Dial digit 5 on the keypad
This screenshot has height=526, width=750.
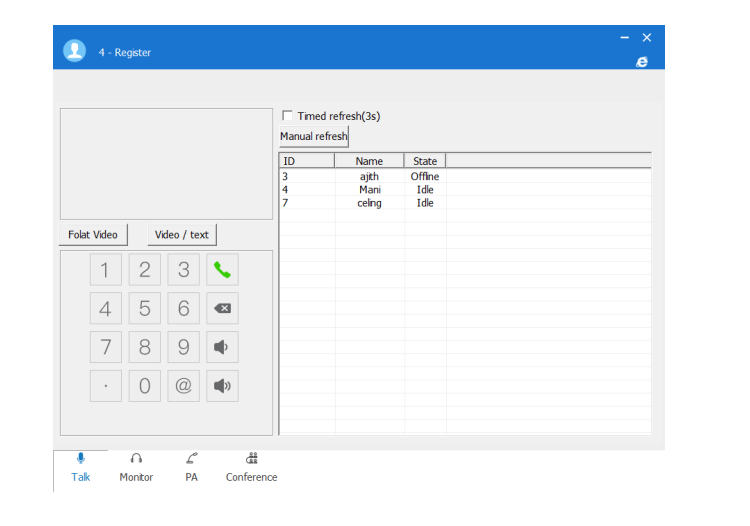(144, 309)
